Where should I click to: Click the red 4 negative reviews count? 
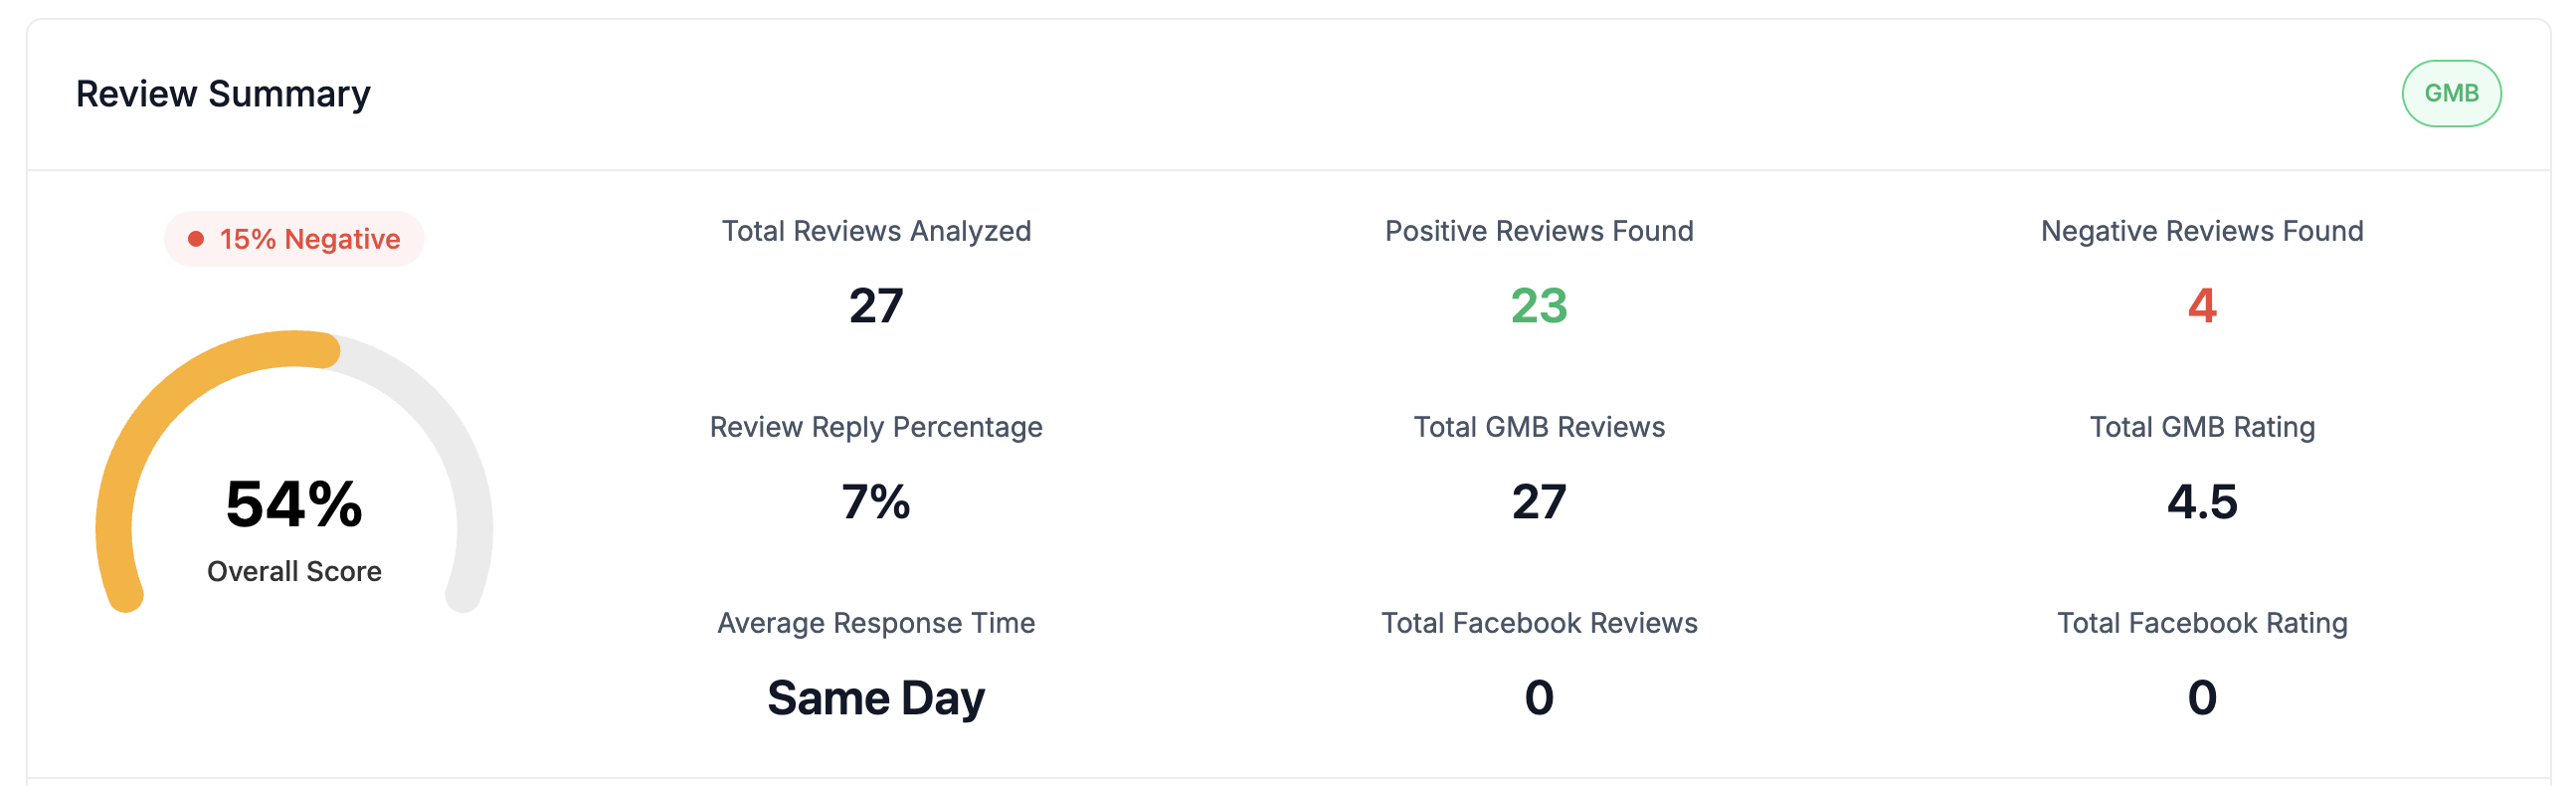point(2201,305)
